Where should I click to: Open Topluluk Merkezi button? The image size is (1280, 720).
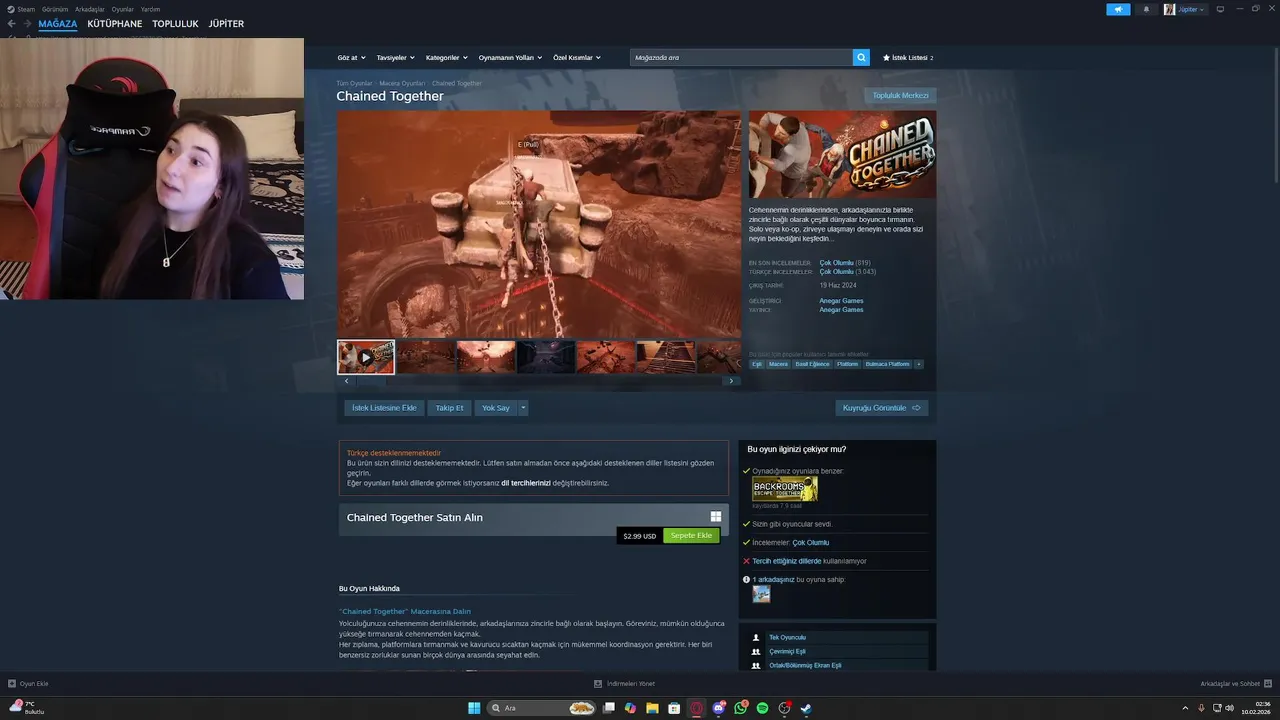pyautogui.click(x=900, y=96)
